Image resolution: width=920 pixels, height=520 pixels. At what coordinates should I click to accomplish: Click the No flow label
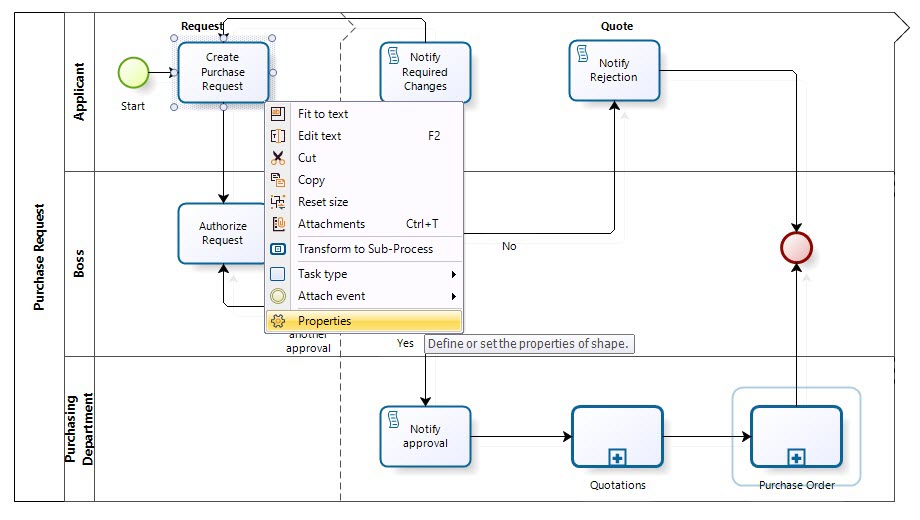[x=509, y=247]
